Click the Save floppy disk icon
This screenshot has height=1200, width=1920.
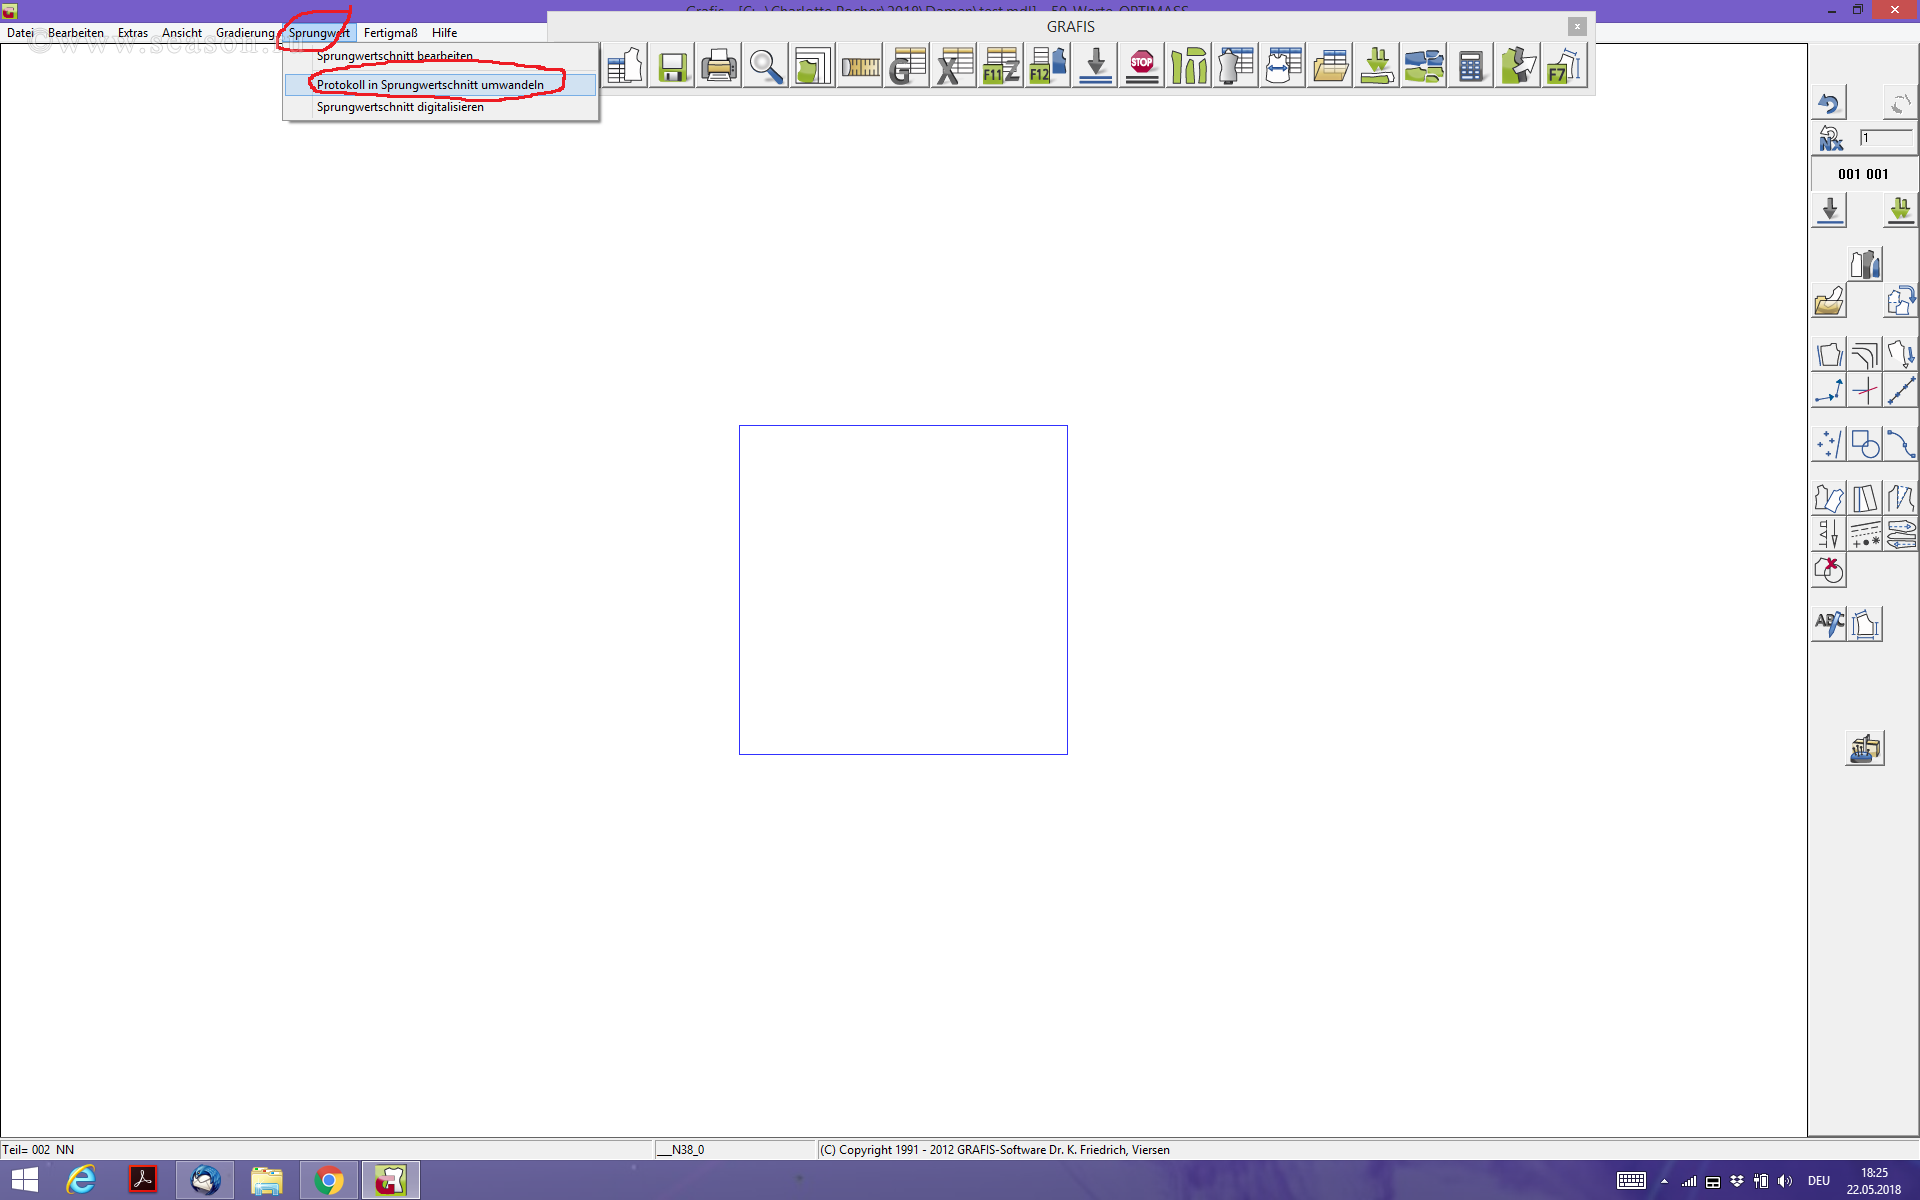tap(672, 67)
